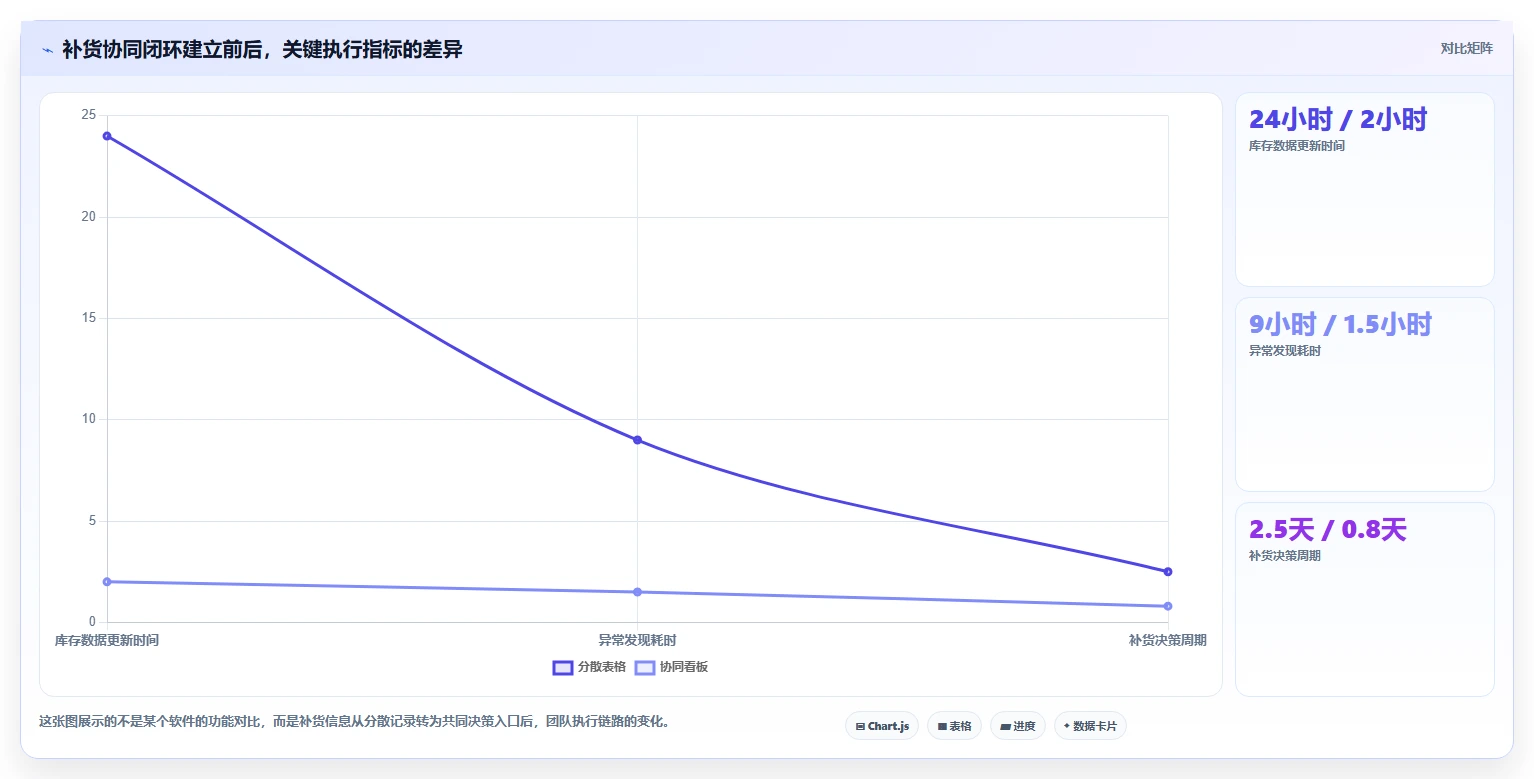This screenshot has width=1534, height=779.
Task: Click the y-axis value 15
Action: (x=88, y=318)
